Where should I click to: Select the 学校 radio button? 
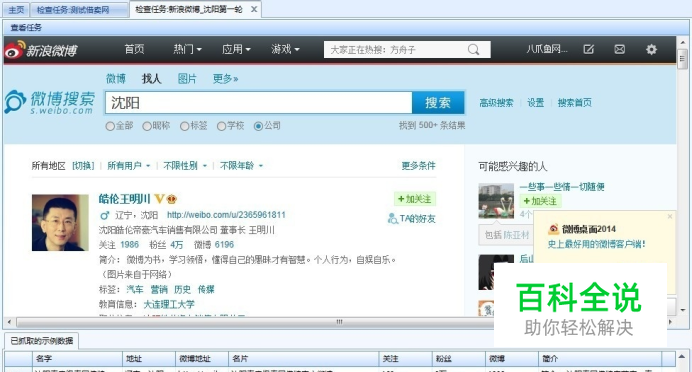click(222, 126)
